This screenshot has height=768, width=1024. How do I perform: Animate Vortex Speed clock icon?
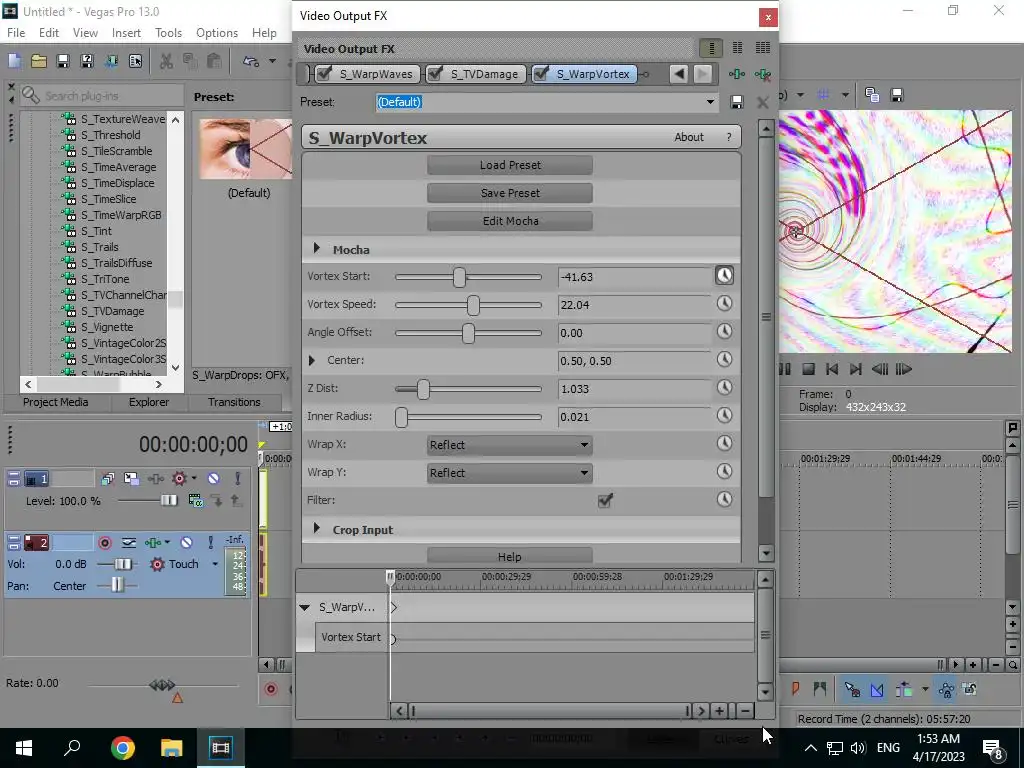[x=724, y=304]
